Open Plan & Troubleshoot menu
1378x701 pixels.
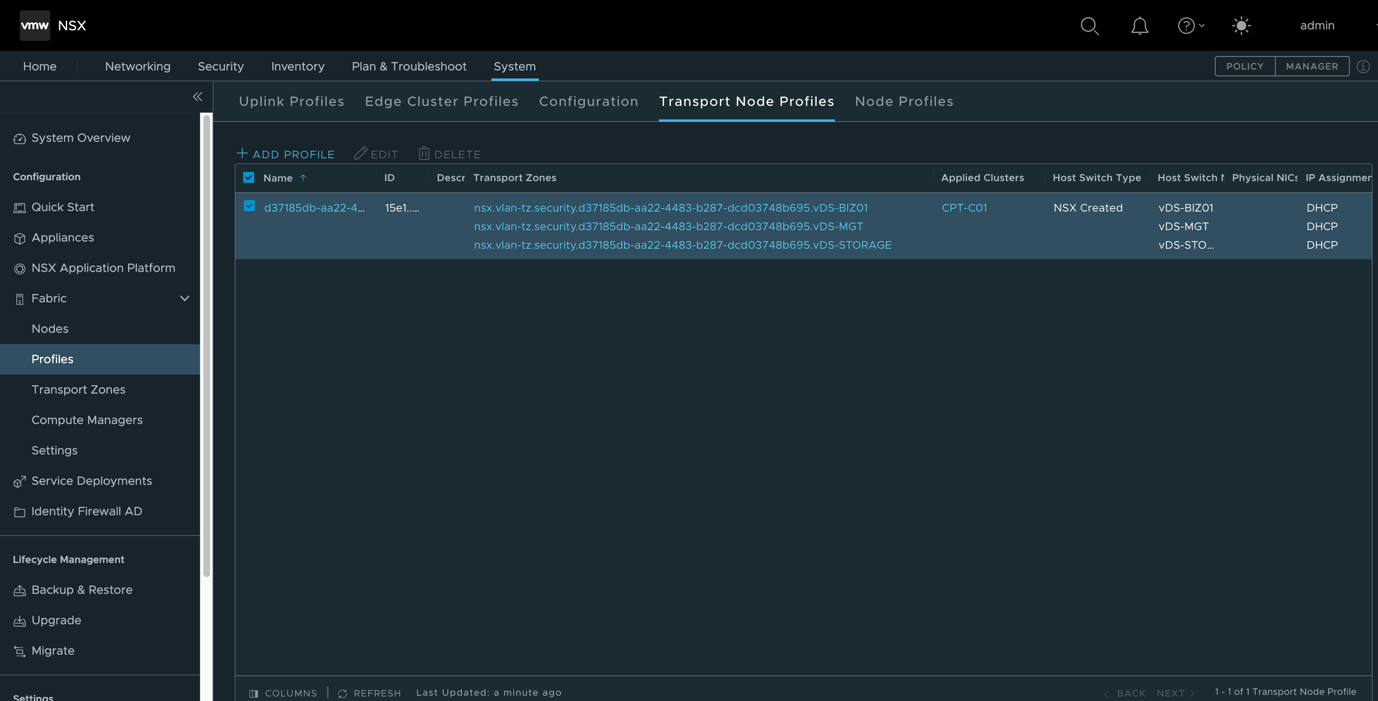(409, 66)
